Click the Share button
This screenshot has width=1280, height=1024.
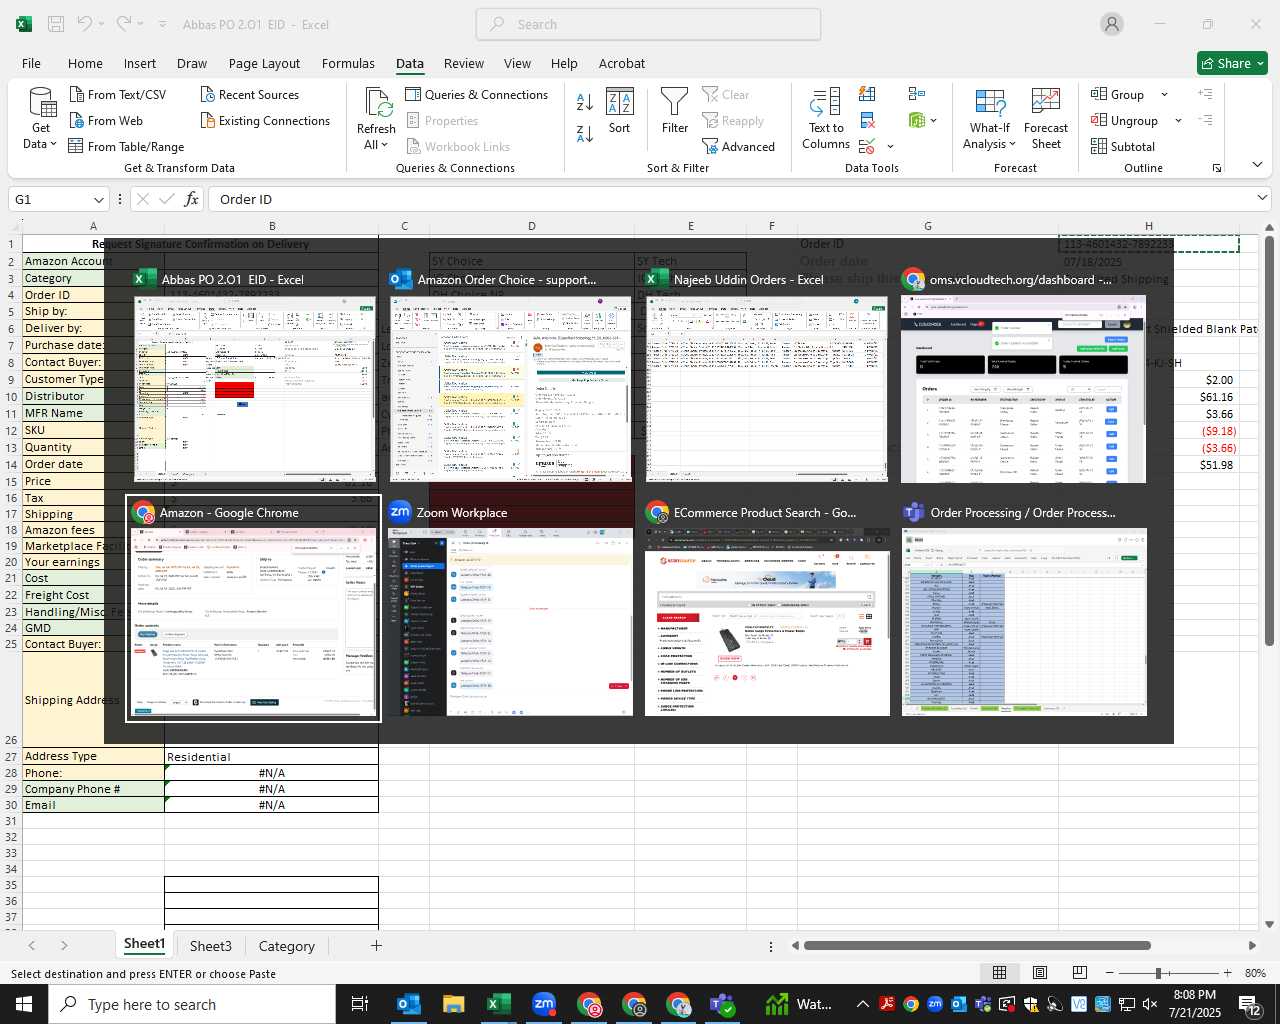[1232, 63]
